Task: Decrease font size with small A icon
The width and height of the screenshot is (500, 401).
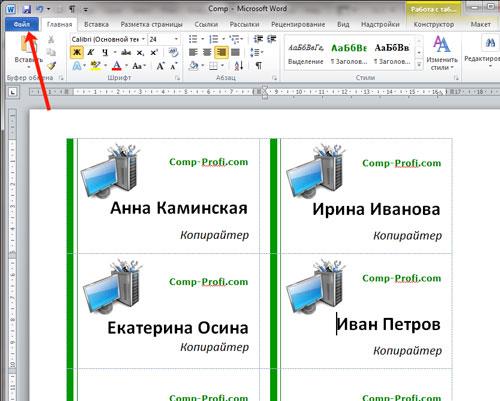Action: (x=174, y=66)
